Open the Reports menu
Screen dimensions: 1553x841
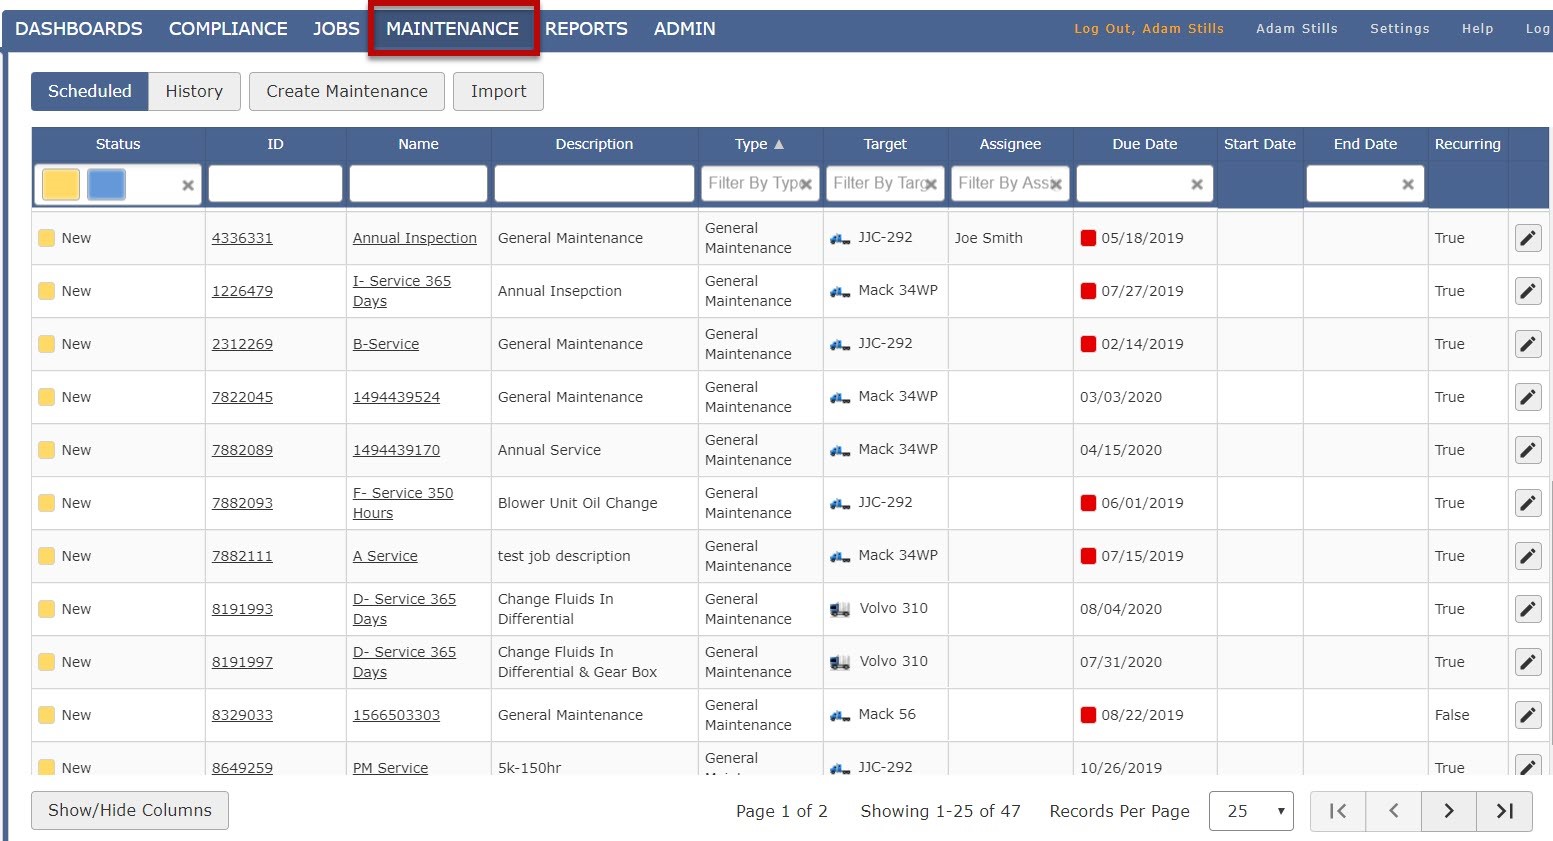click(586, 29)
